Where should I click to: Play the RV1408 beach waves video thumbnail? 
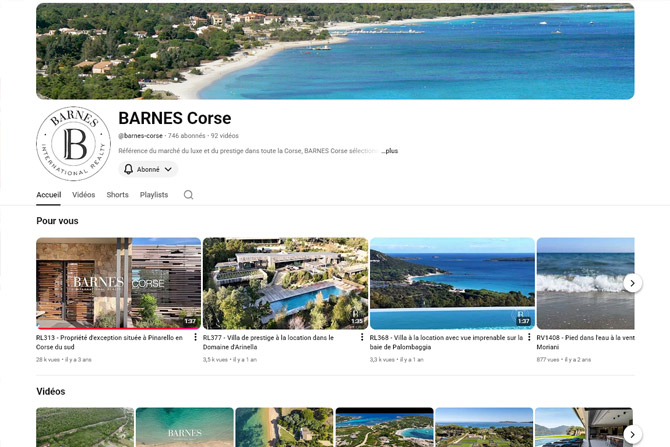click(585, 283)
